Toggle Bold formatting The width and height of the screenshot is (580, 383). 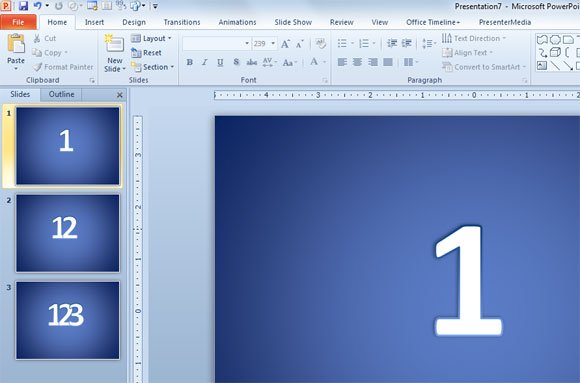coord(189,62)
